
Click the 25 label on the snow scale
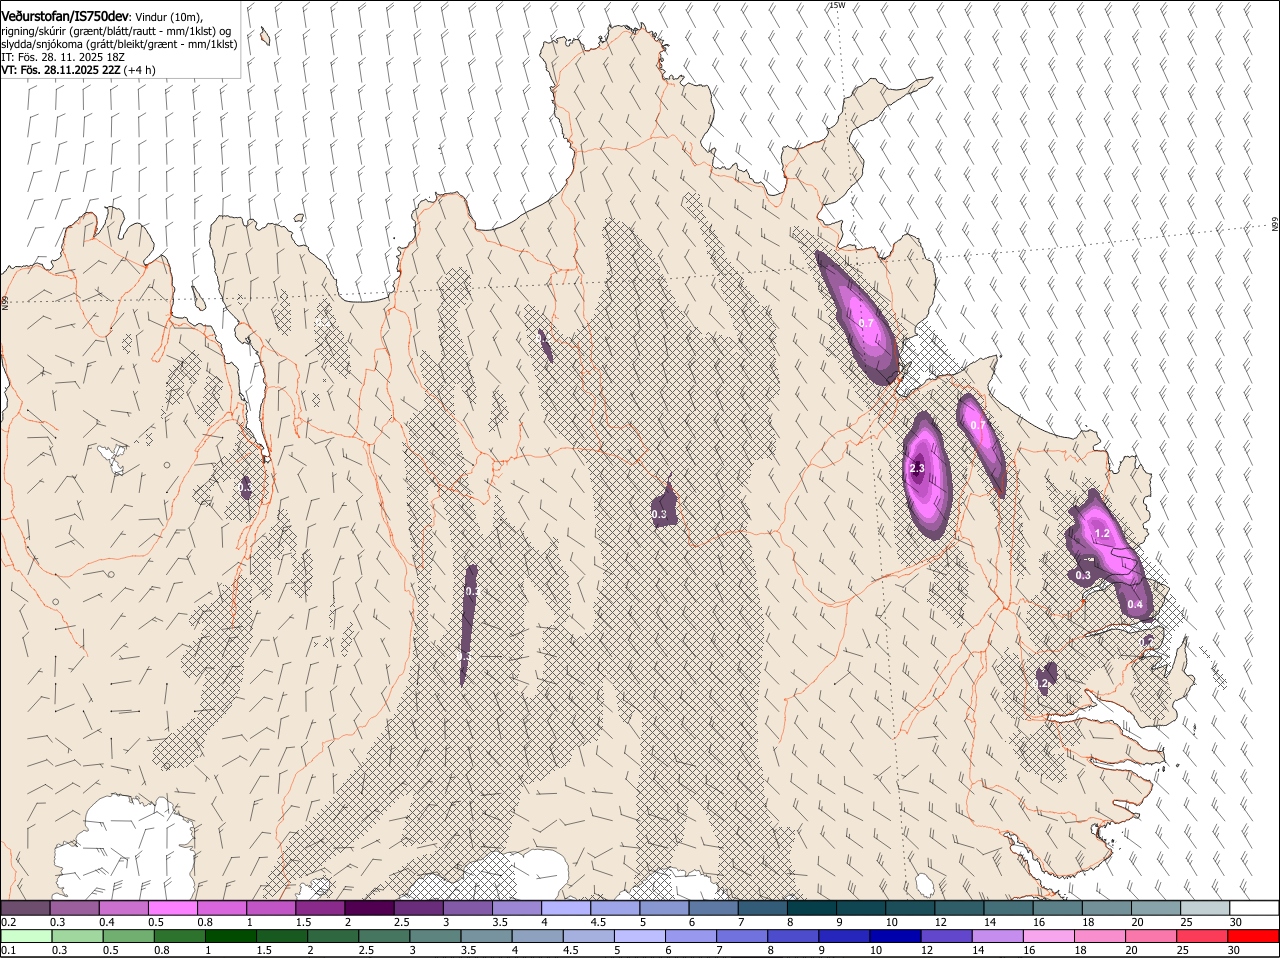pyautogui.click(x=1187, y=921)
